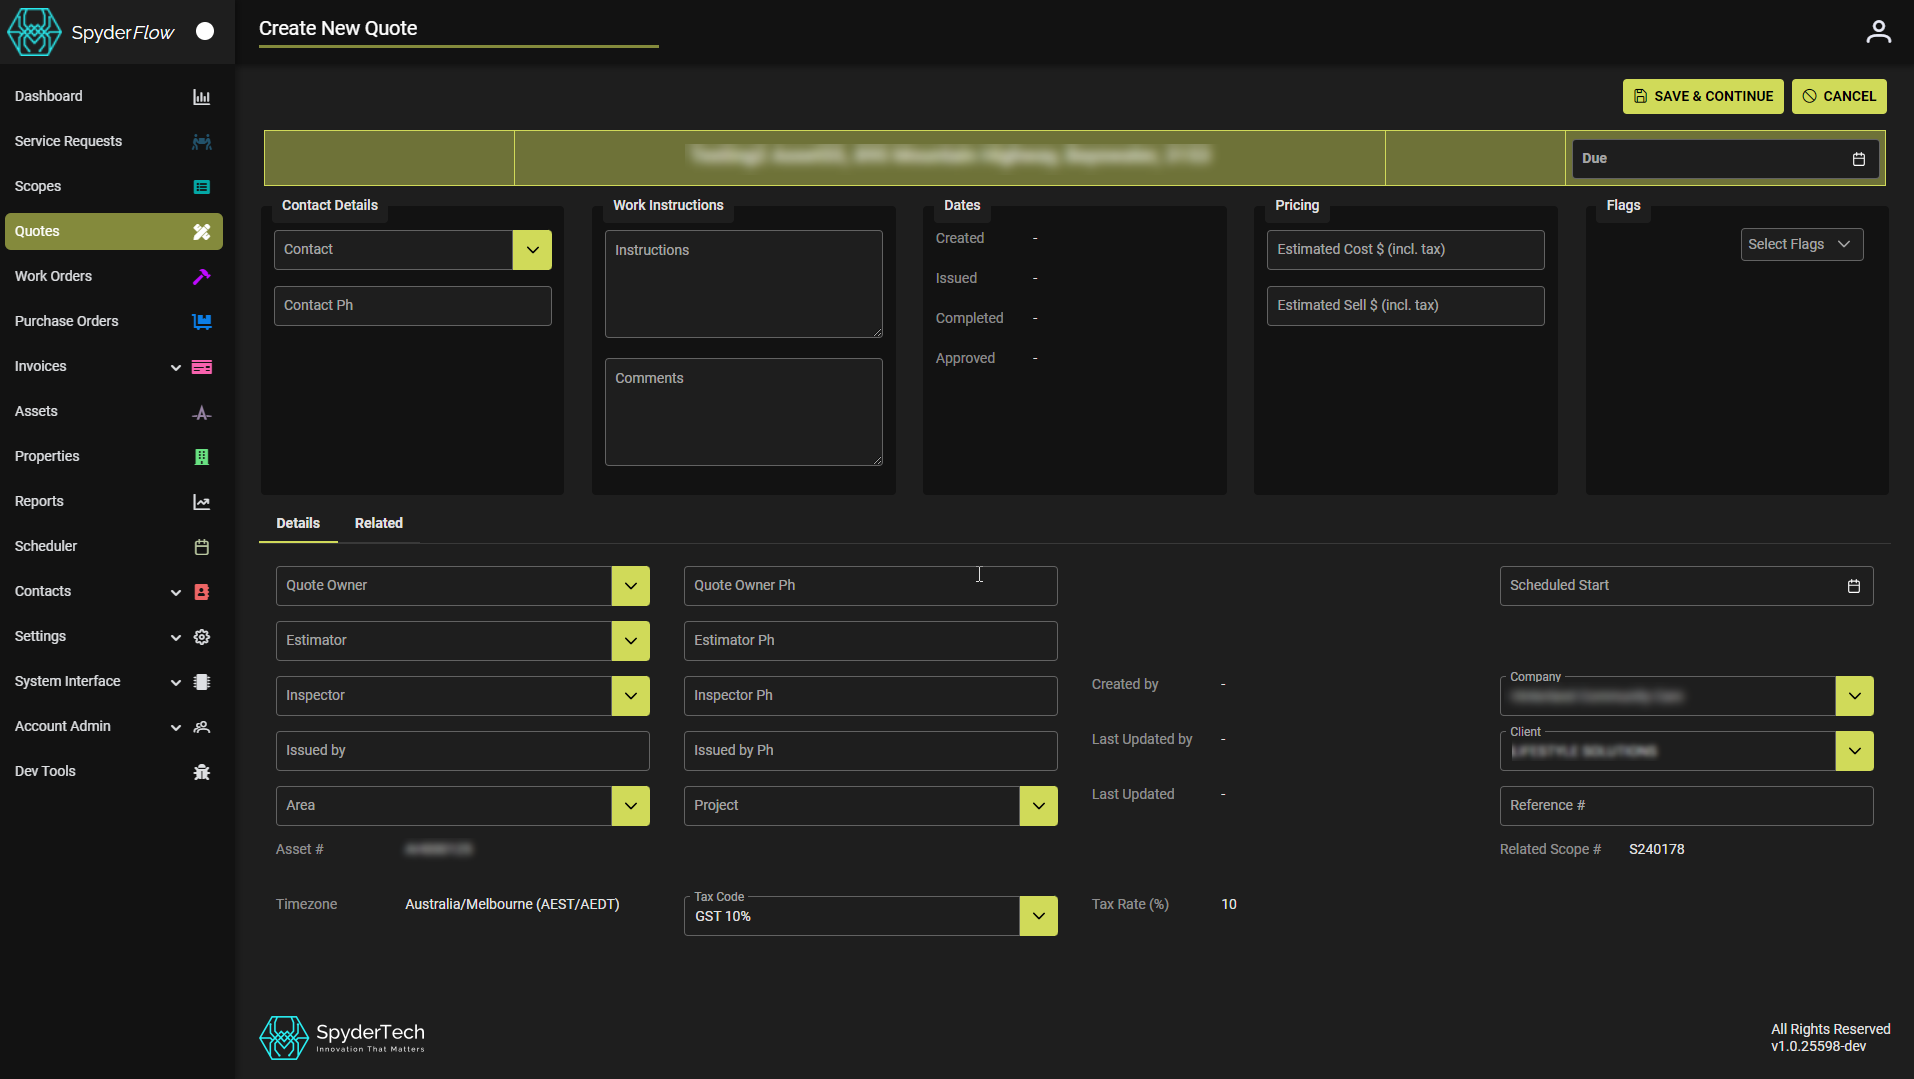Open the user profile icon
This screenshot has height=1079, width=1914.
(x=1878, y=32)
